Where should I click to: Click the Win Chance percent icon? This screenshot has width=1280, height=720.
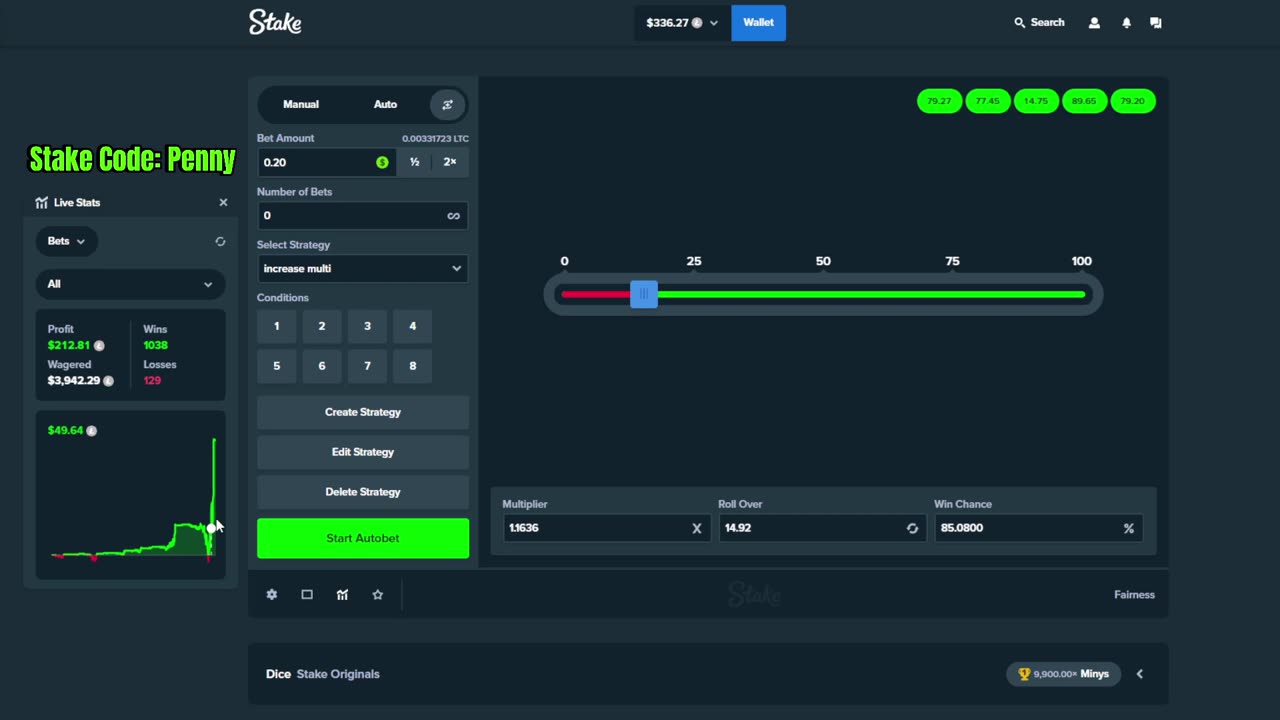tap(1128, 528)
